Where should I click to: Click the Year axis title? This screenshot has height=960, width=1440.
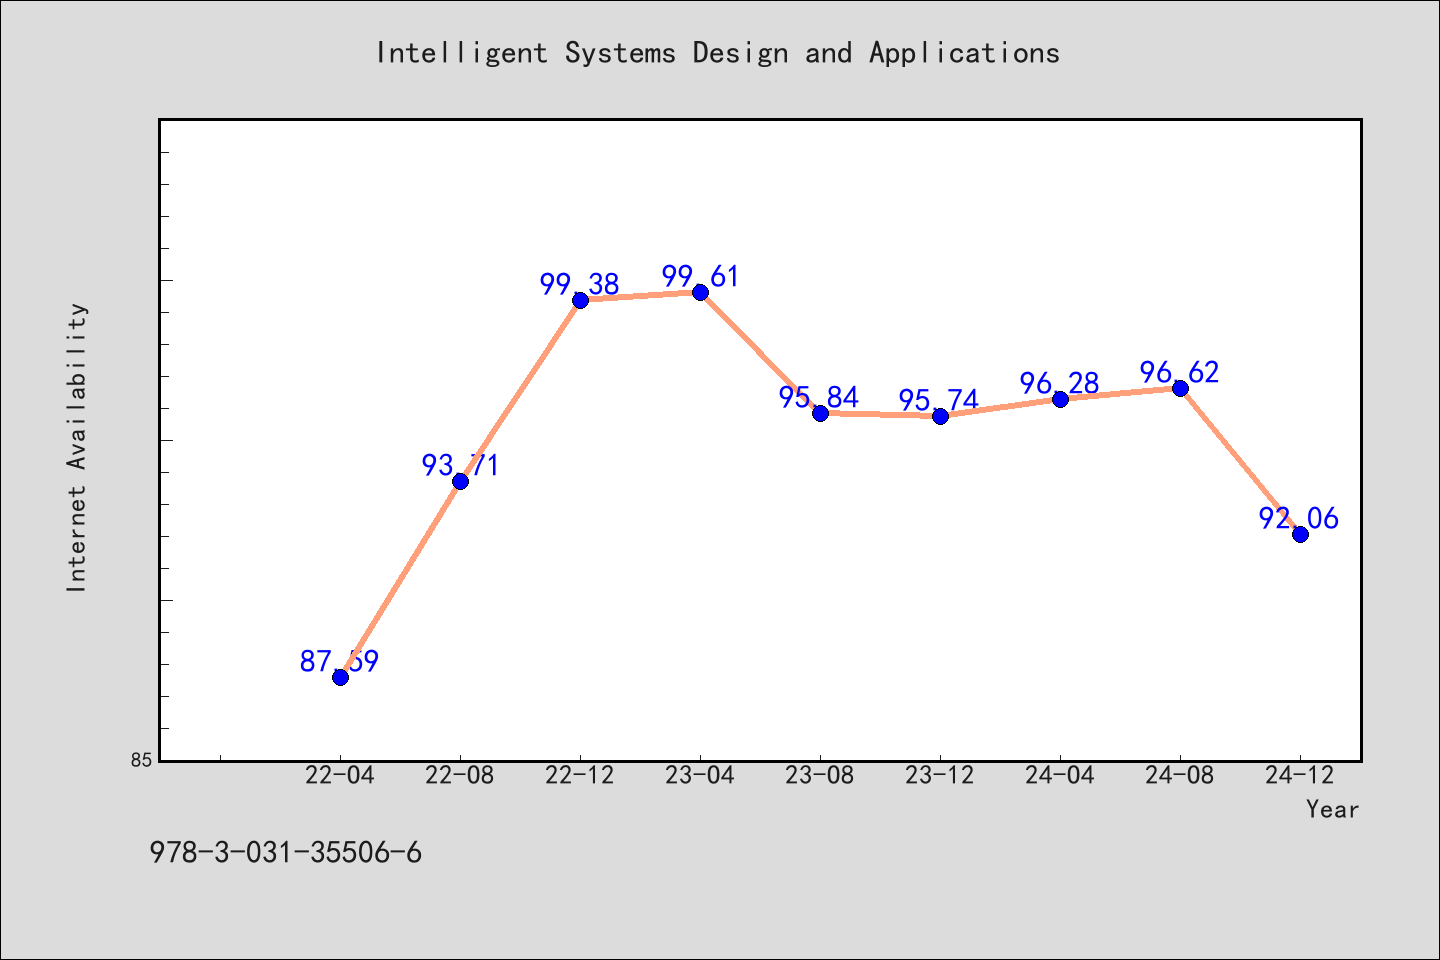click(1332, 810)
